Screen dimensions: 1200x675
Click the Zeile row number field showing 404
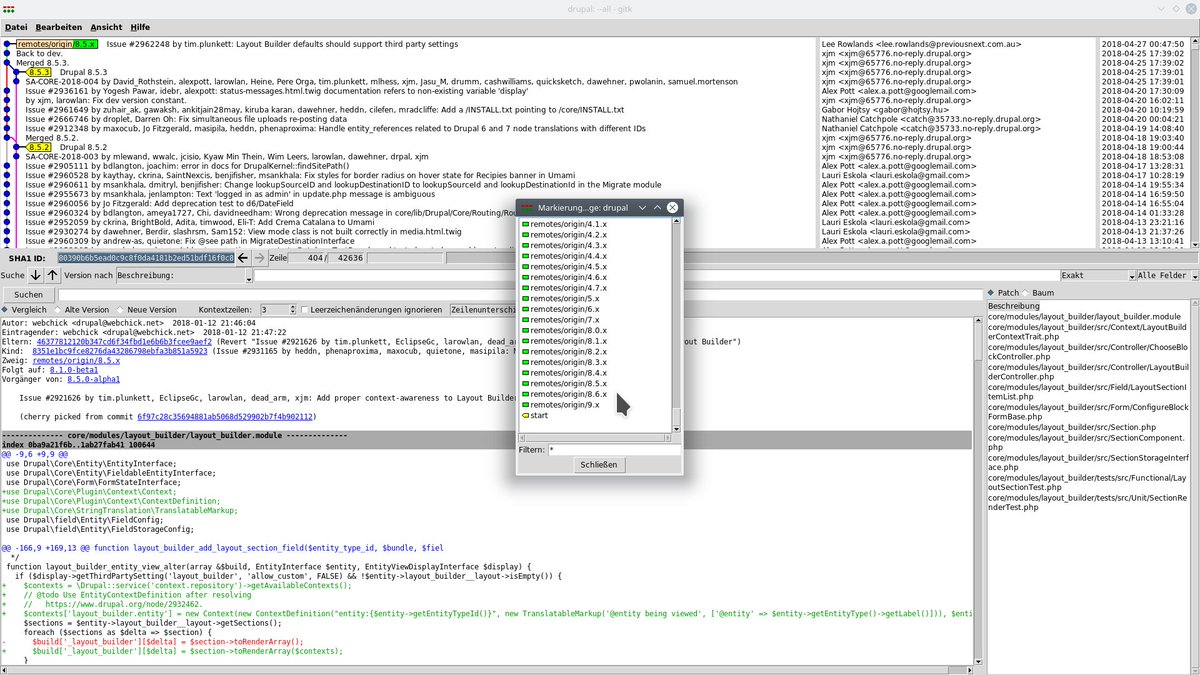(309, 258)
